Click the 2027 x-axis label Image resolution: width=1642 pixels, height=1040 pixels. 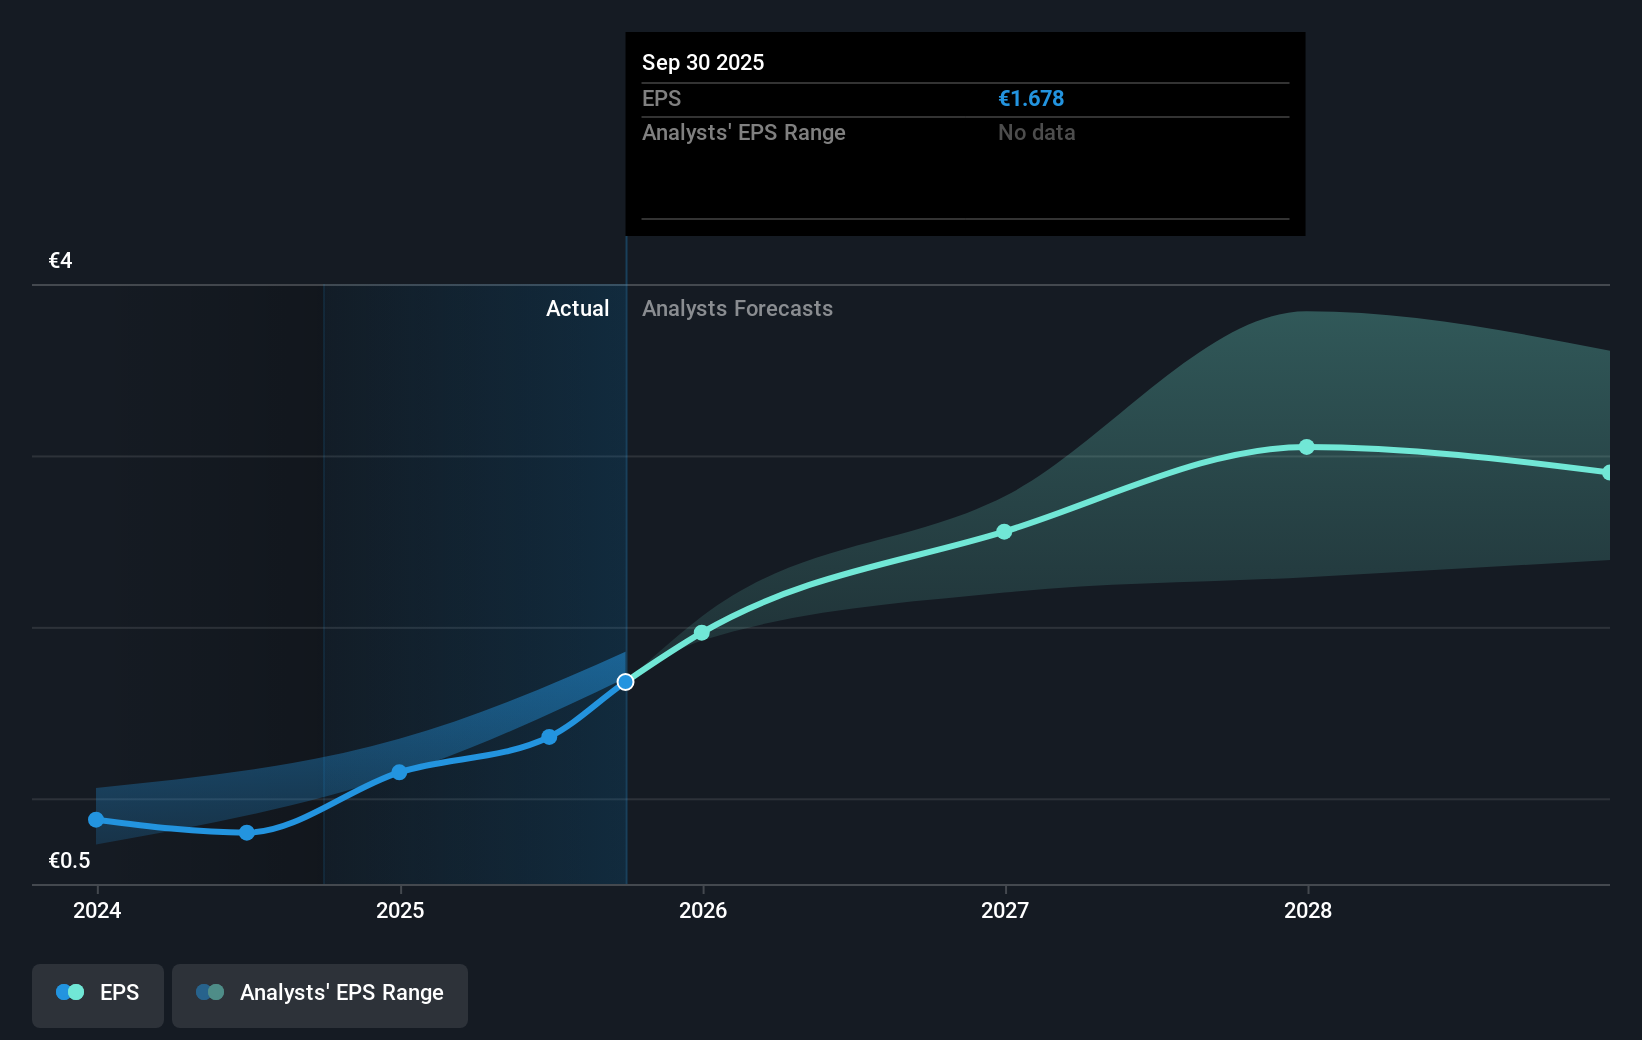coord(1005,910)
